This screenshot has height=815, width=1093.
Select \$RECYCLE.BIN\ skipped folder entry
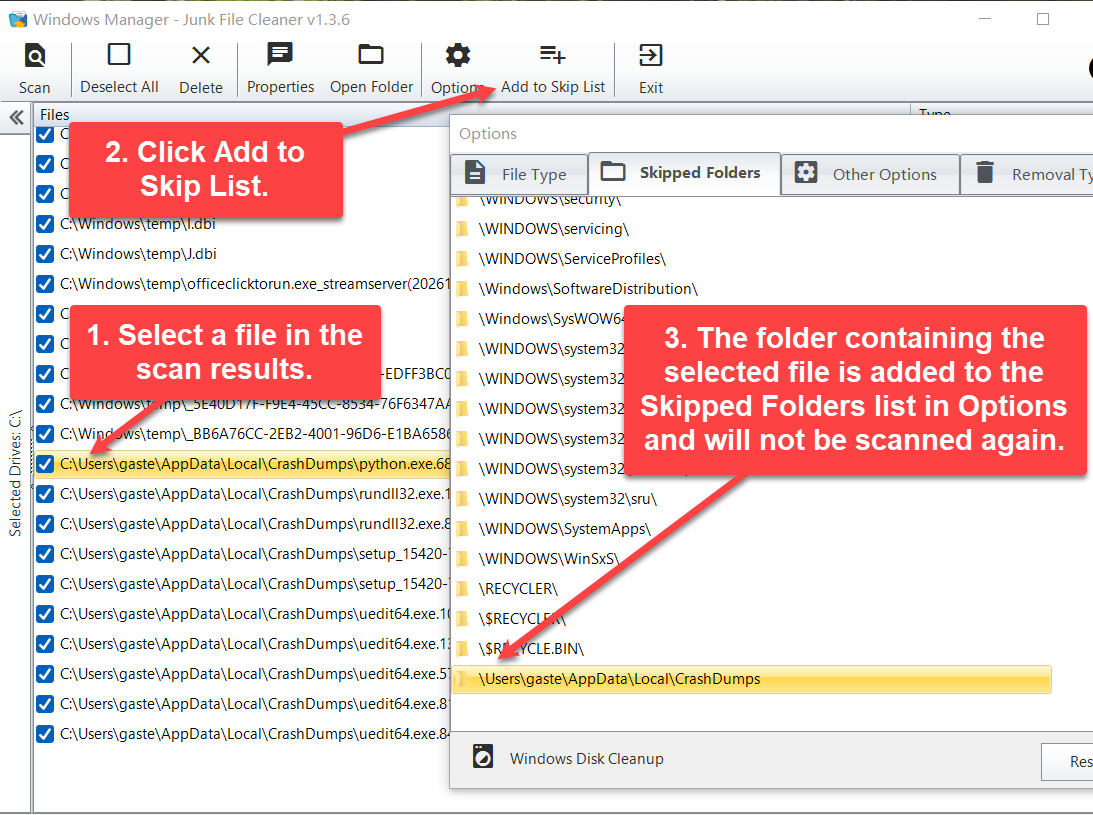pos(530,648)
